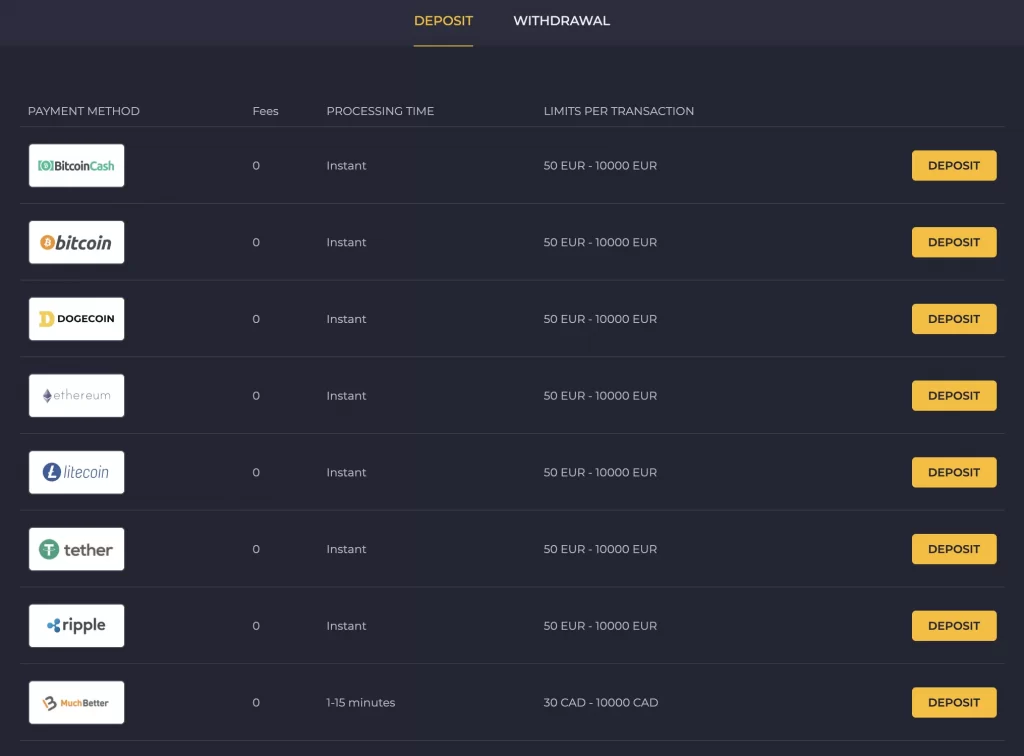Click the bitcoin row limit text
The image size is (1024, 756).
tap(600, 242)
